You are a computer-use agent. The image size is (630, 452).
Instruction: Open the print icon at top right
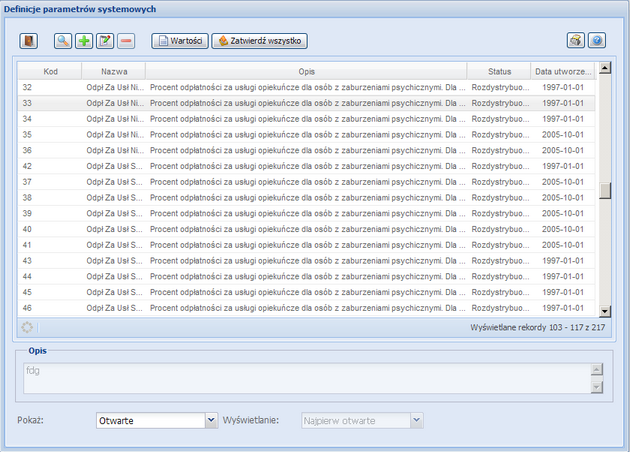pyautogui.click(x=576, y=41)
